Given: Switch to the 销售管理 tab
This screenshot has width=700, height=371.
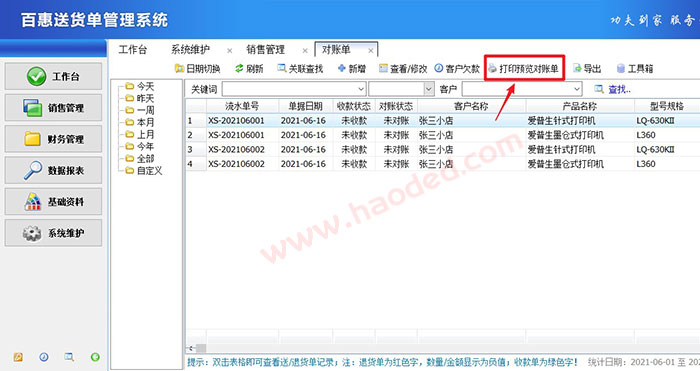Looking at the screenshot, I should tap(265, 50).
